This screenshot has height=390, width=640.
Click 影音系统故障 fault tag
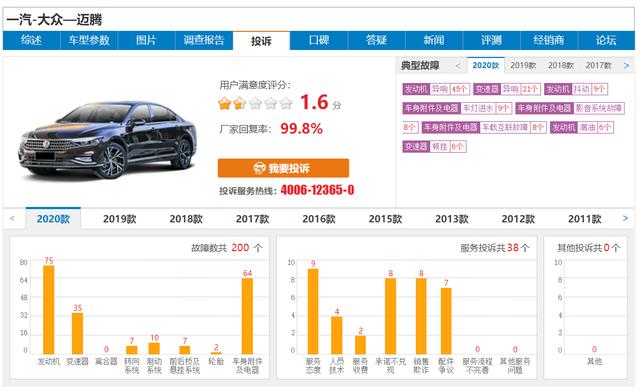click(570, 108)
